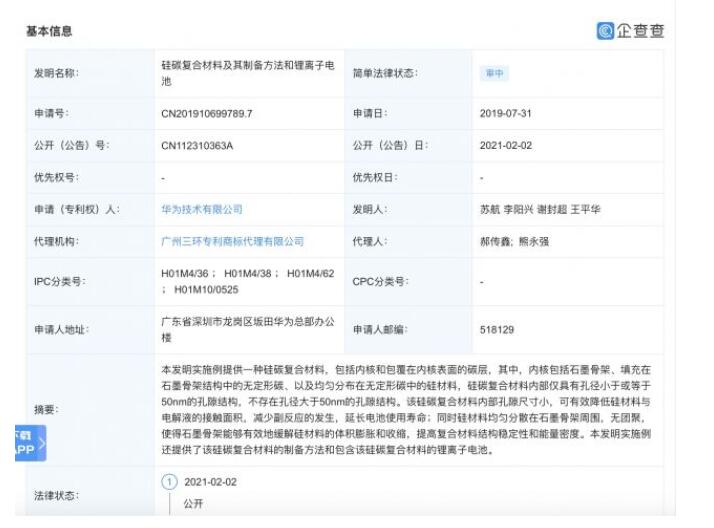Click the 公开 status under the legal timeline

click(x=193, y=503)
